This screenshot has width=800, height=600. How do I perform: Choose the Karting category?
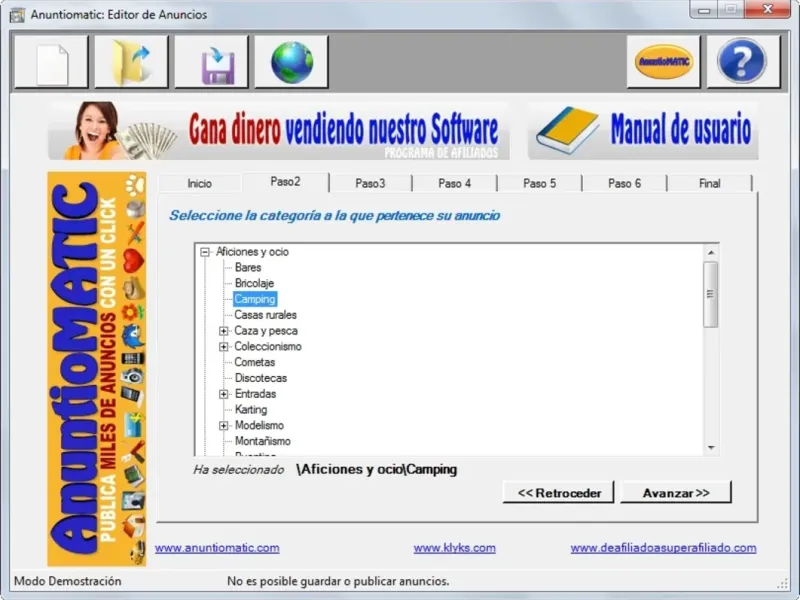[251, 410]
